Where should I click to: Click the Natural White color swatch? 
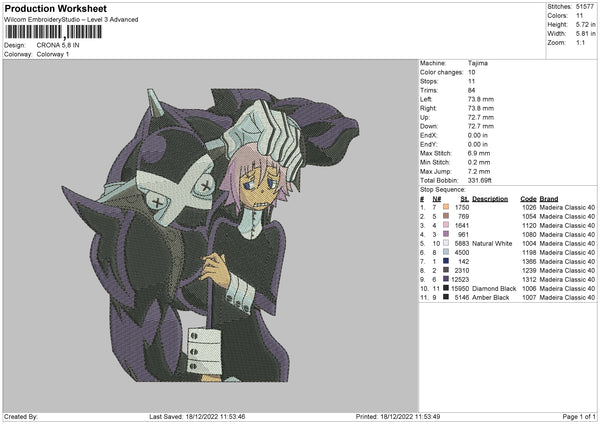tap(446, 243)
